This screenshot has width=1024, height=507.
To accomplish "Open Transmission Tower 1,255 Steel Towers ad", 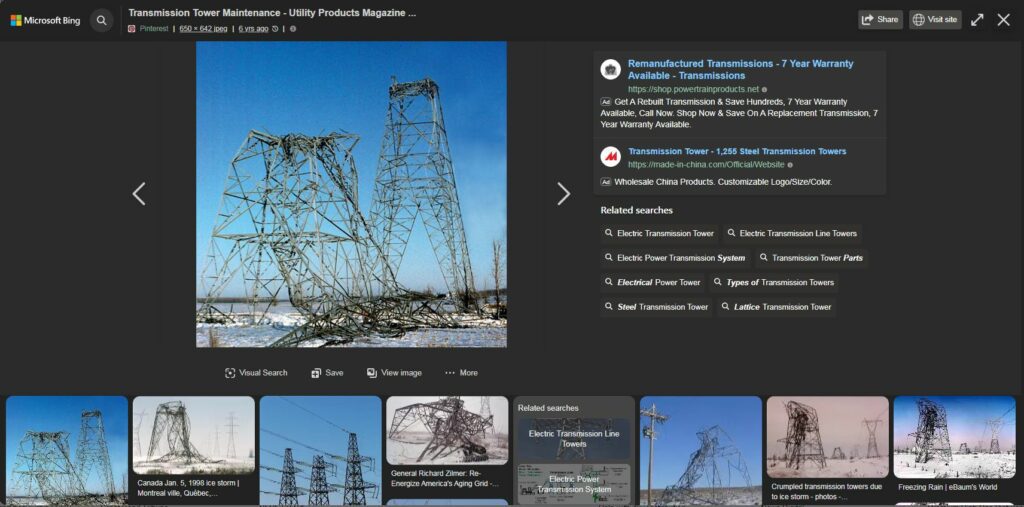I will (737, 152).
